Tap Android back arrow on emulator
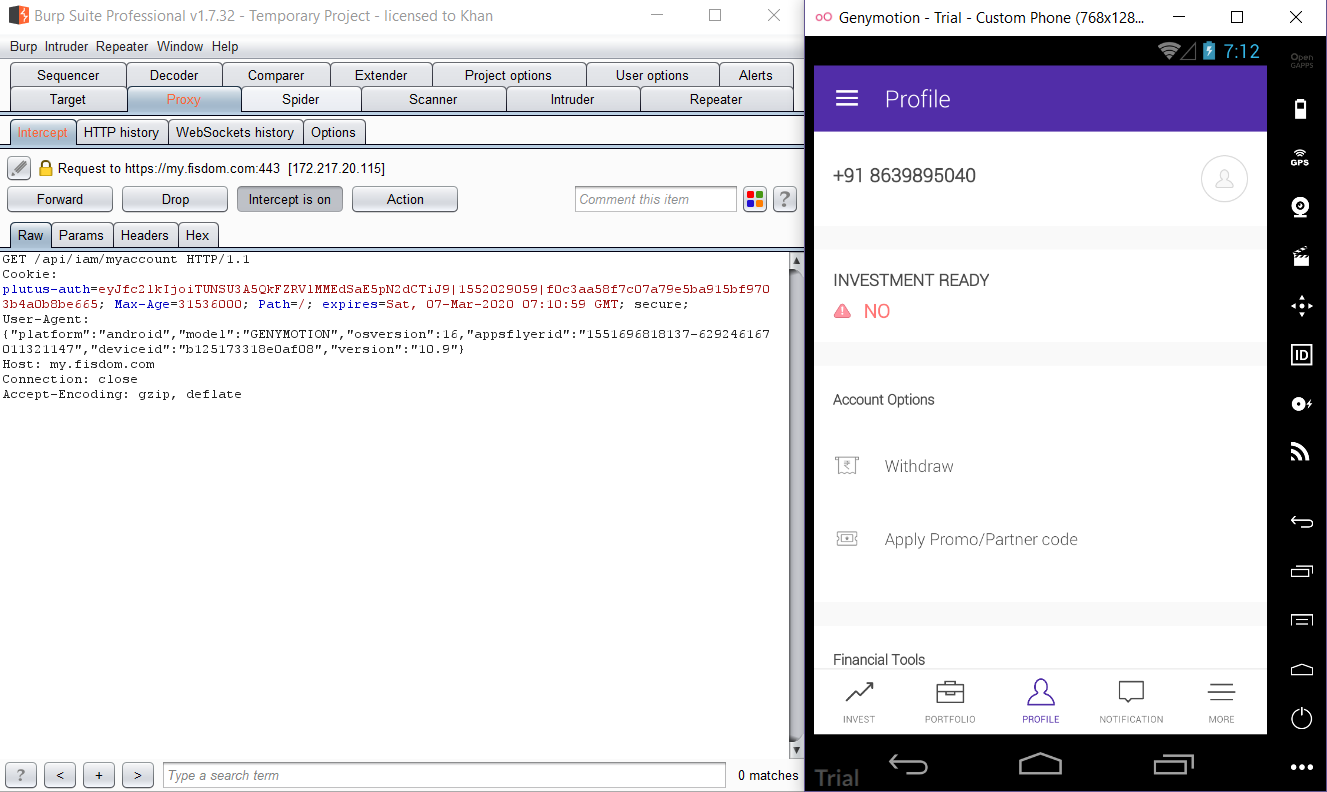 tap(908, 765)
